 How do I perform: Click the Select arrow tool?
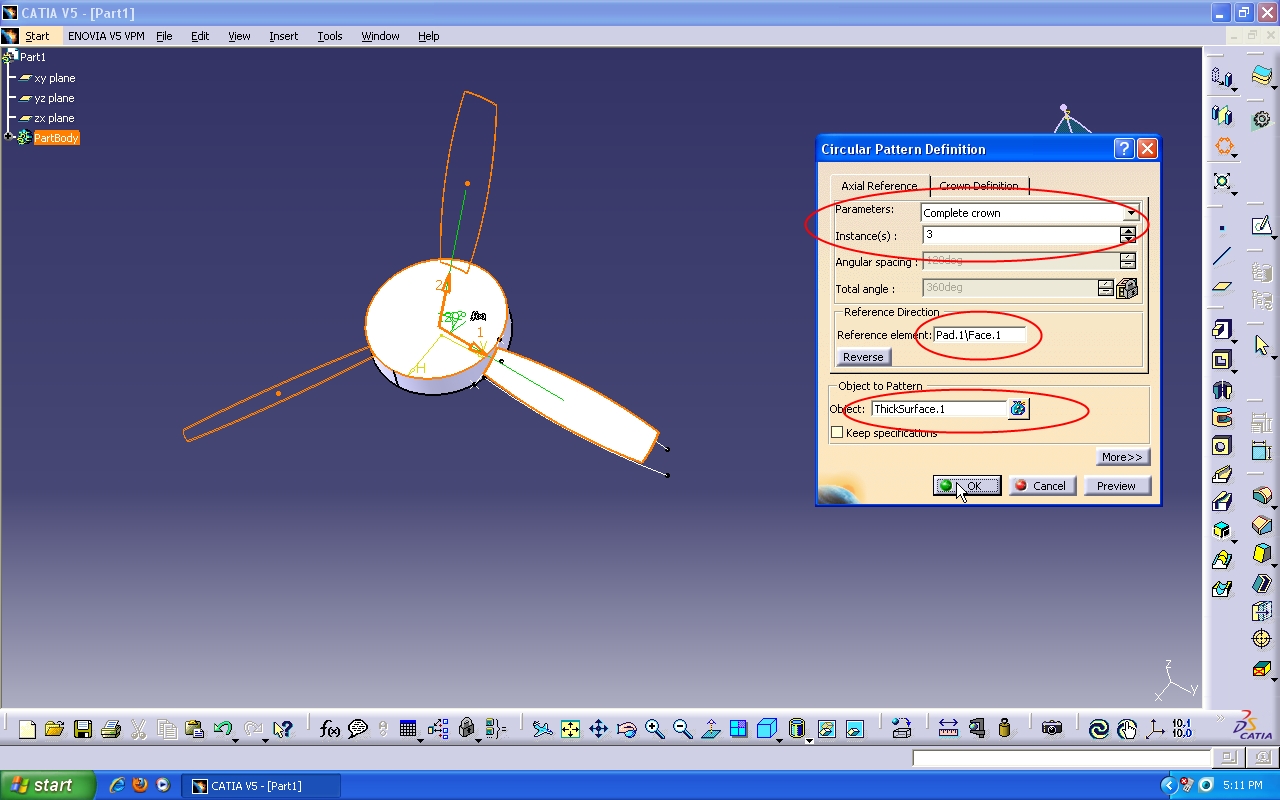point(1261,345)
